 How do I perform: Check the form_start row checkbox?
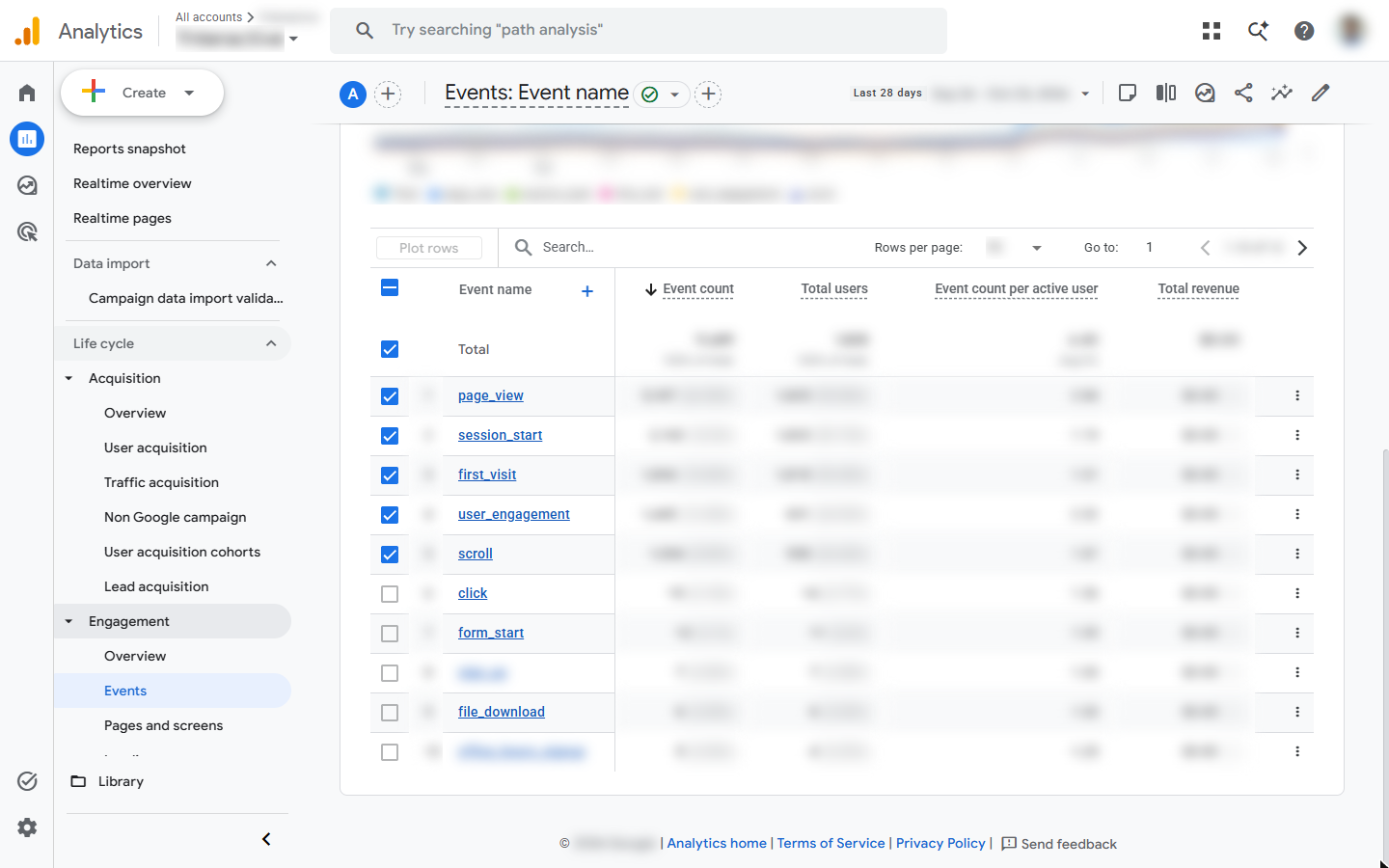[390, 633]
